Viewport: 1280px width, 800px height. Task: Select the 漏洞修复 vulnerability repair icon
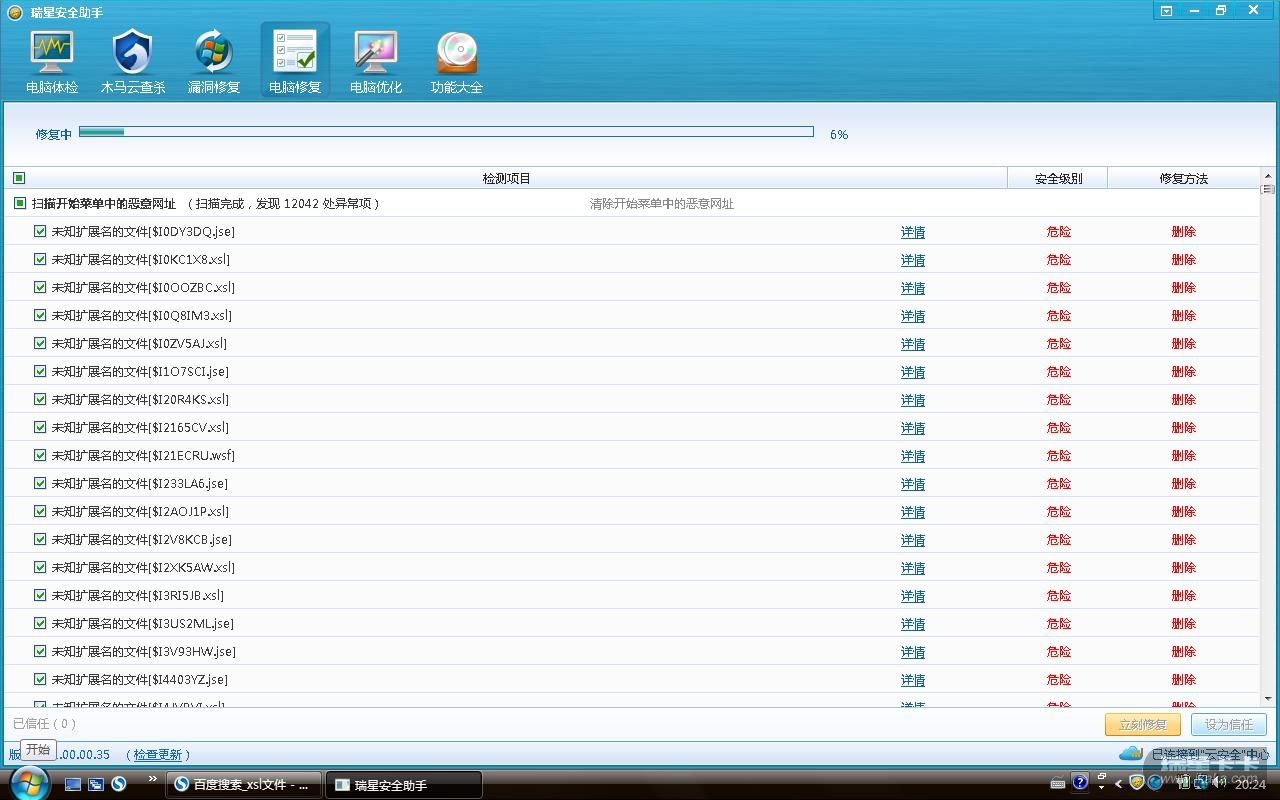(x=214, y=62)
